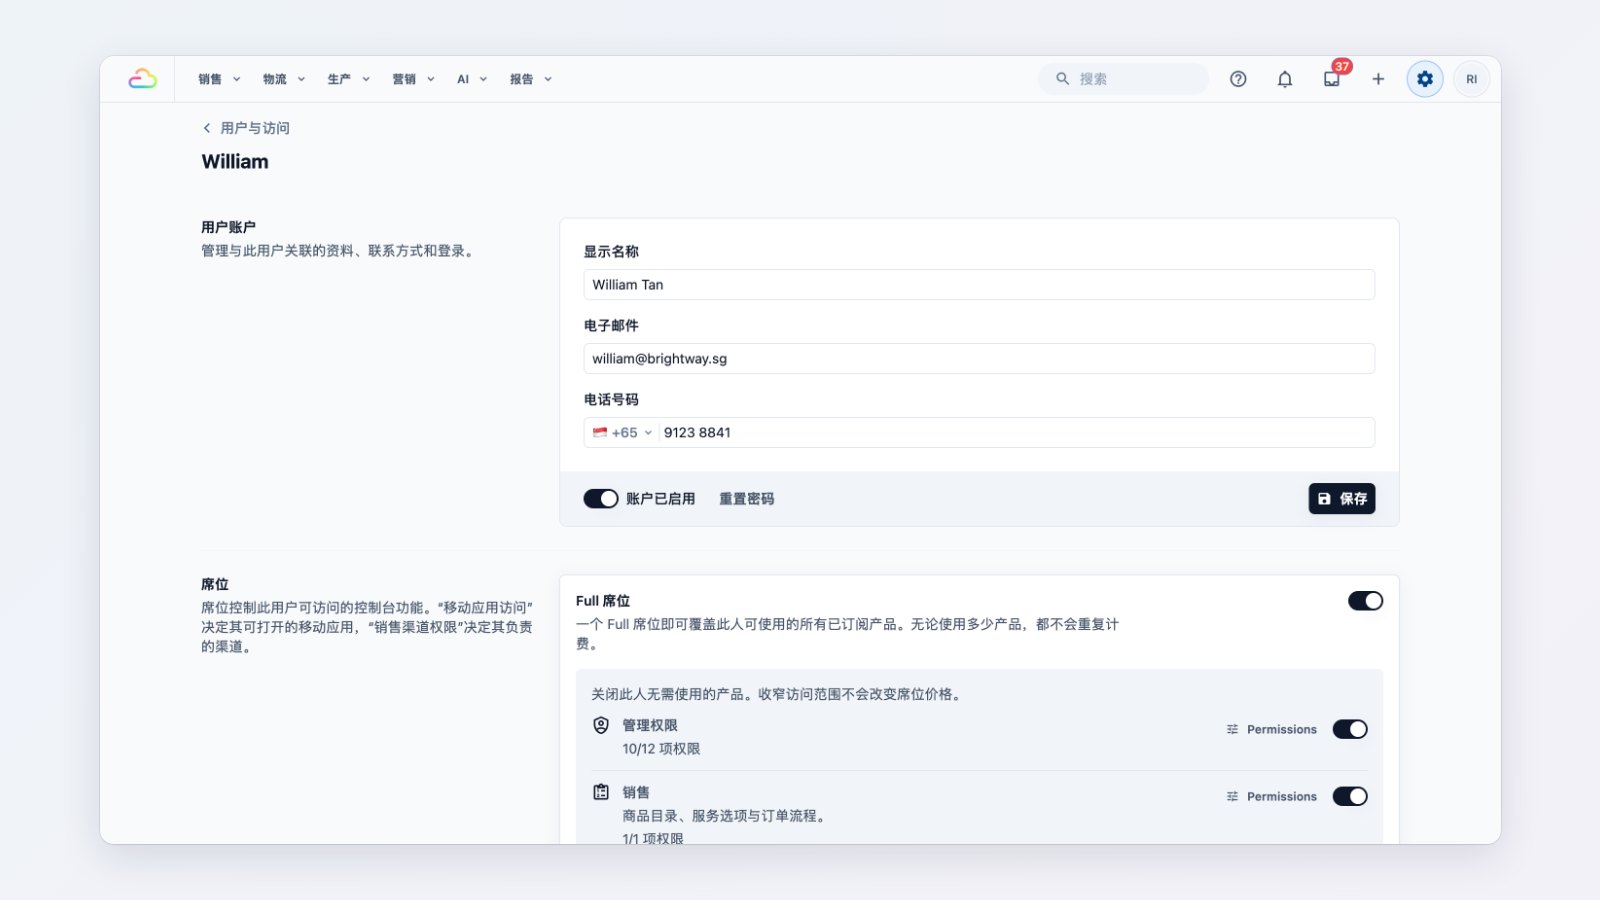1600x900 pixels.
Task: Open the help question mark icon
Action: (1238, 79)
